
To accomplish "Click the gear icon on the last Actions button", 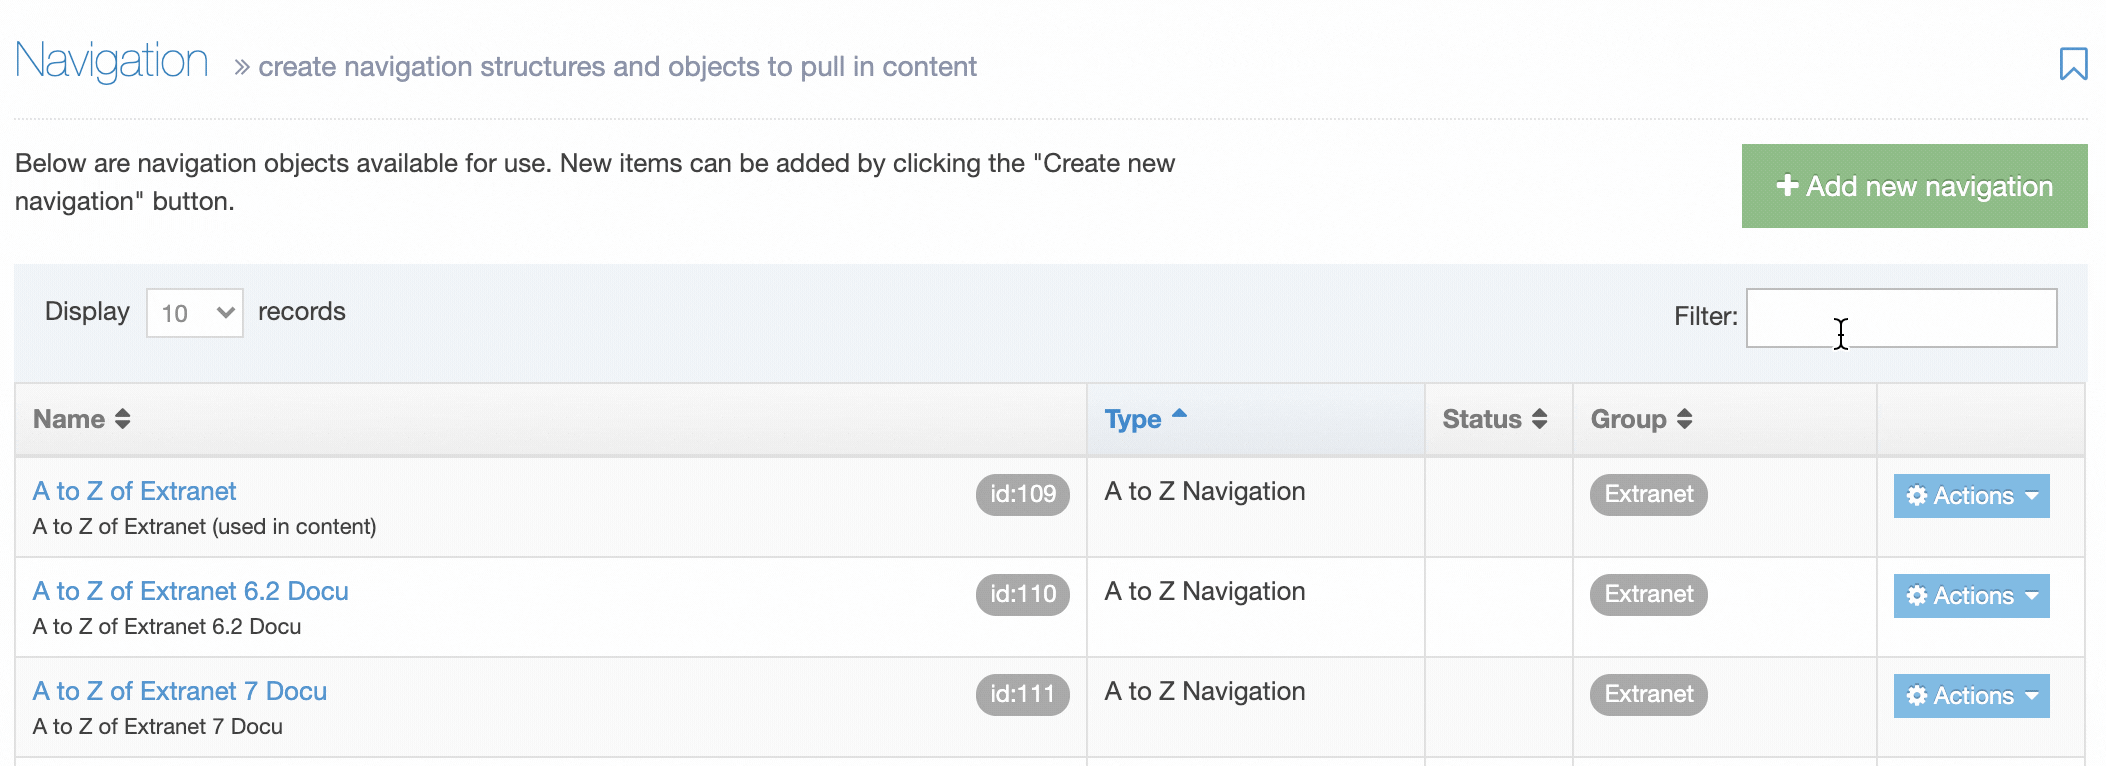I will 1918,695.
